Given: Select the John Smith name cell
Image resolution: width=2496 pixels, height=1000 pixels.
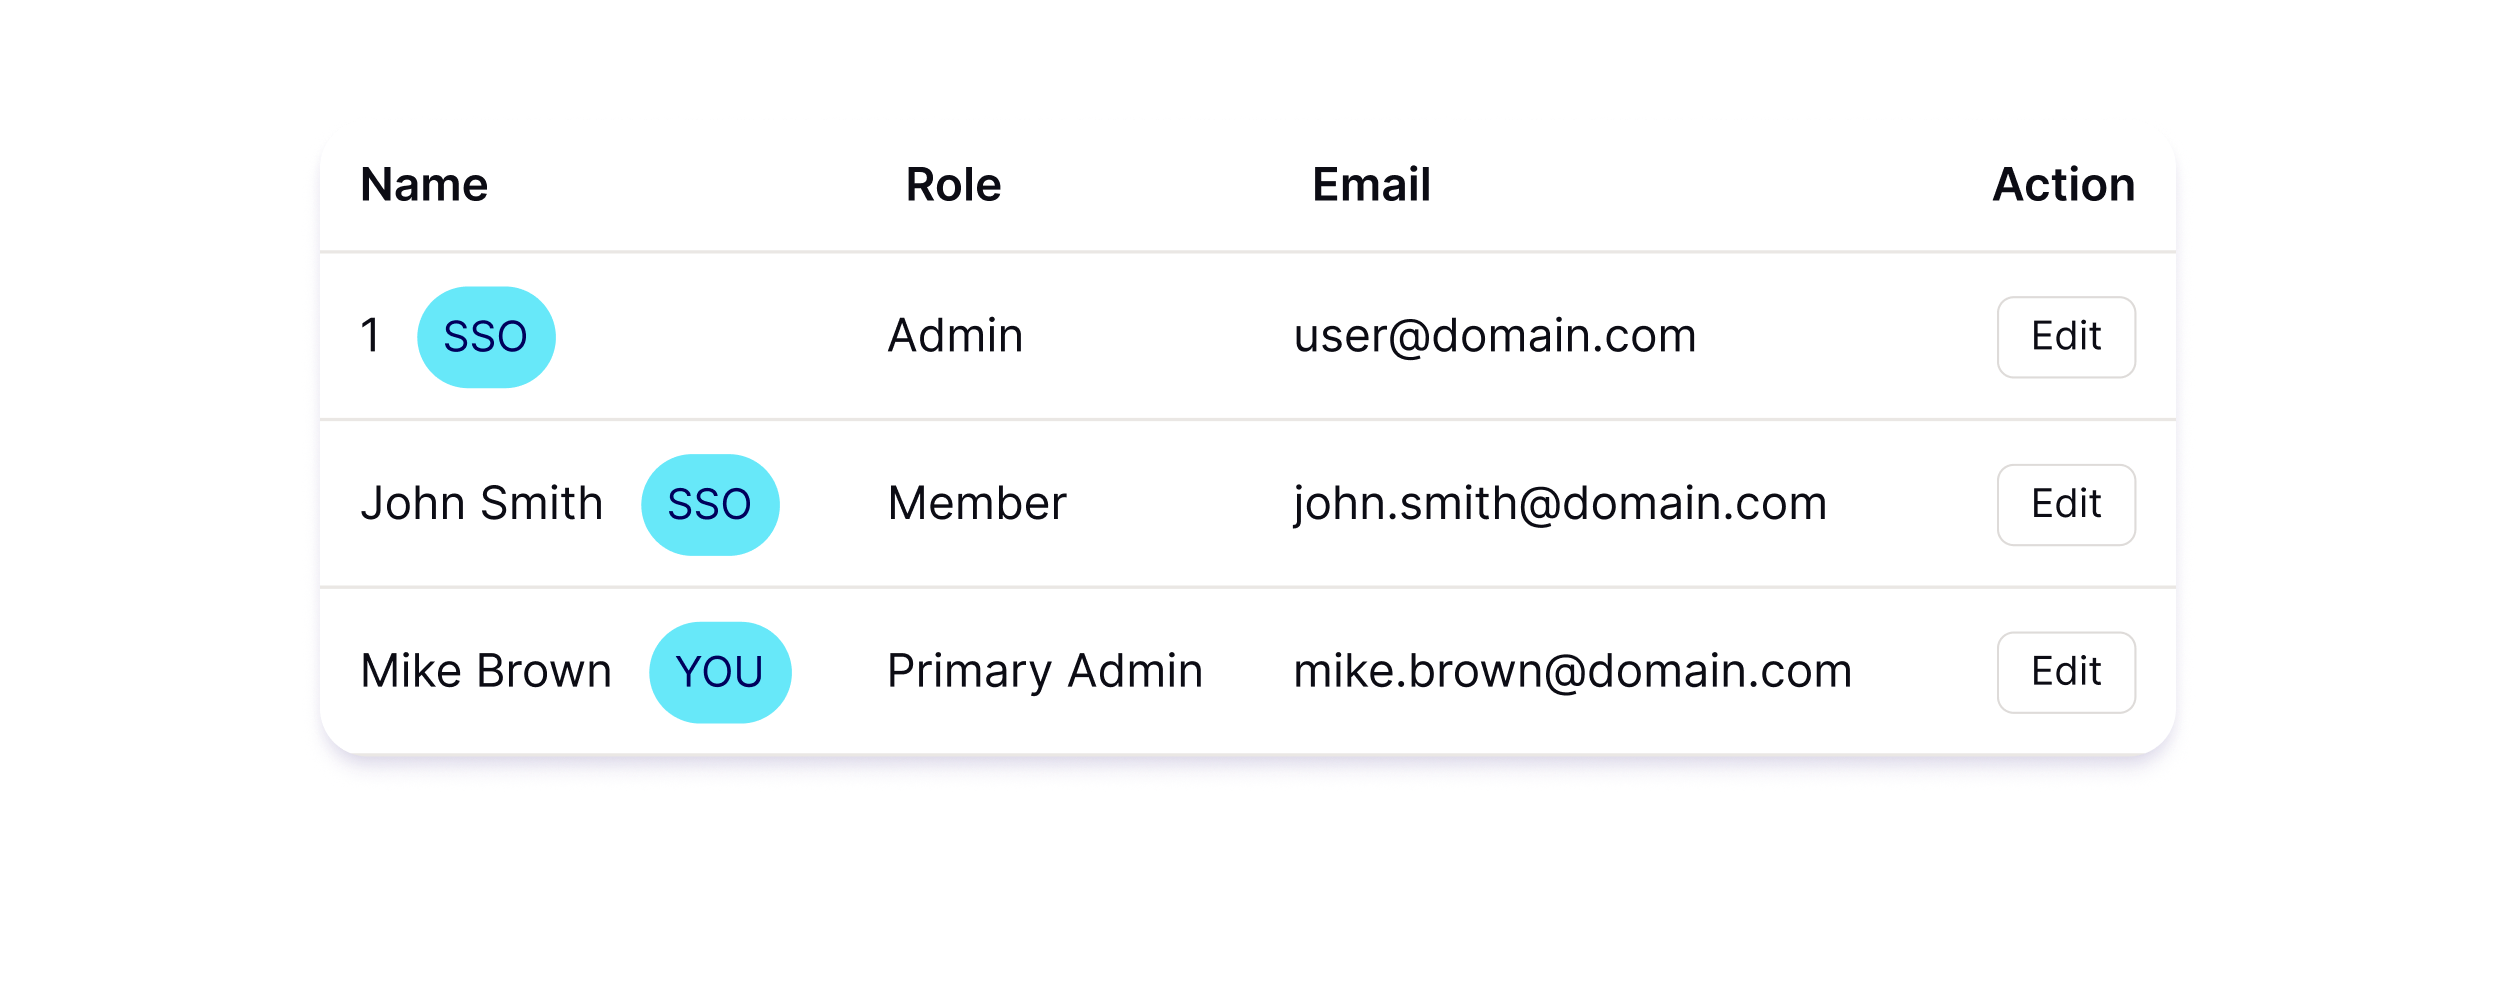Looking at the screenshot, I should pos(482,504).
